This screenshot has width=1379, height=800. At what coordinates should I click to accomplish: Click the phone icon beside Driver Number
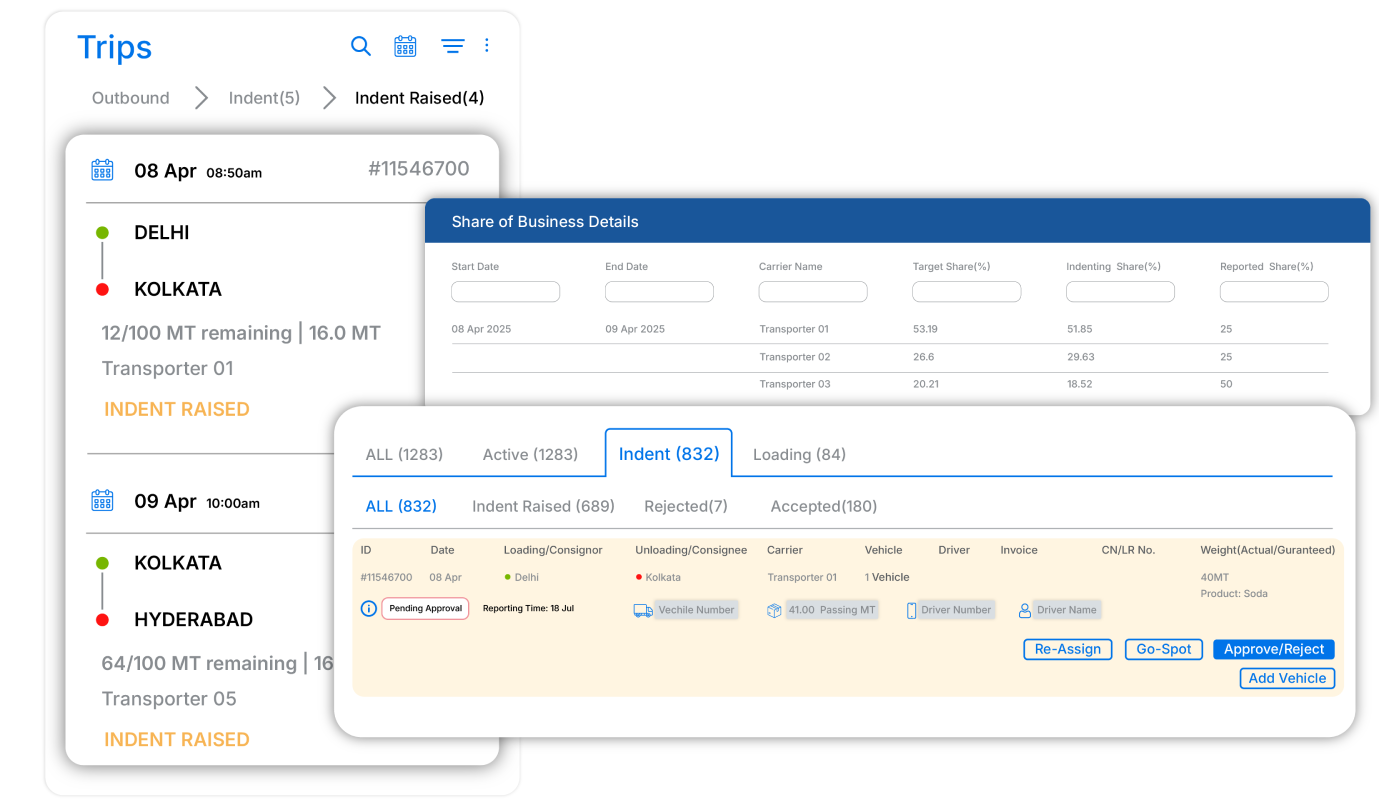[x=911, y=610]
